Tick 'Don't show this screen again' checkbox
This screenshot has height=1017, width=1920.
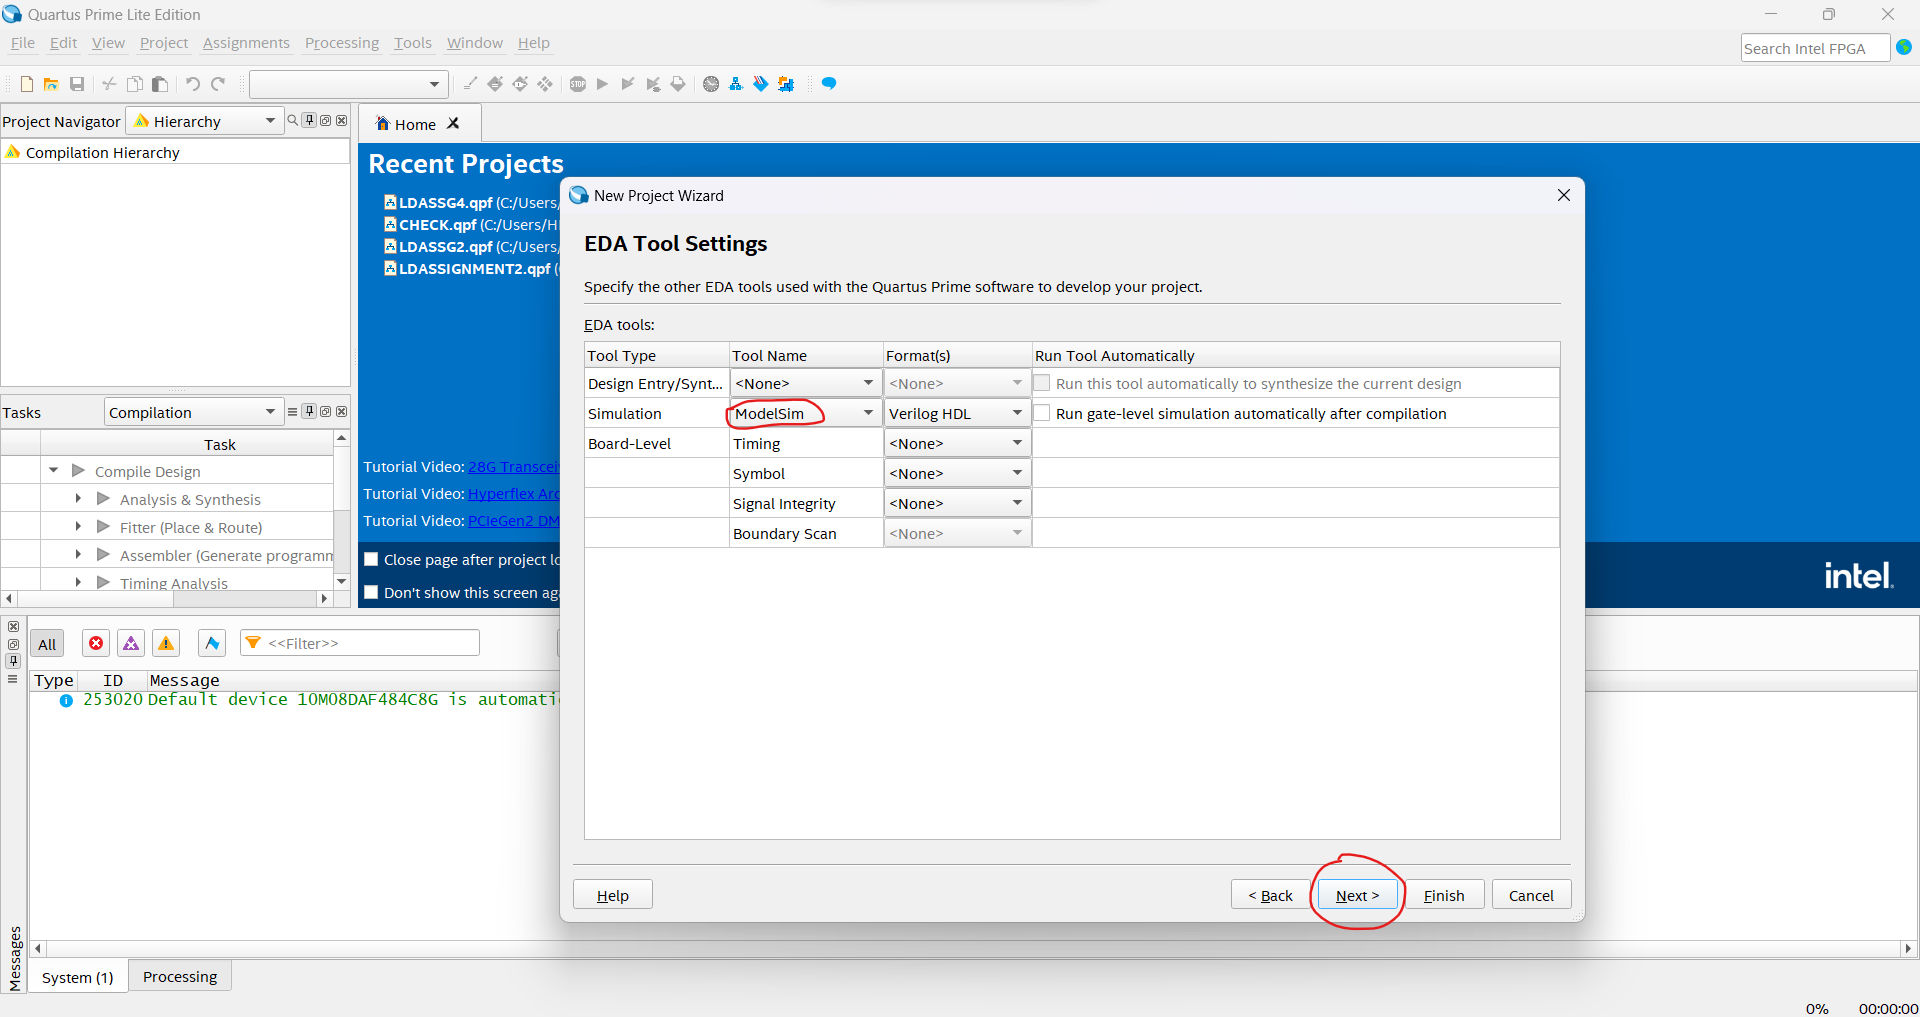pyautogui.click(x=371, y=592)
